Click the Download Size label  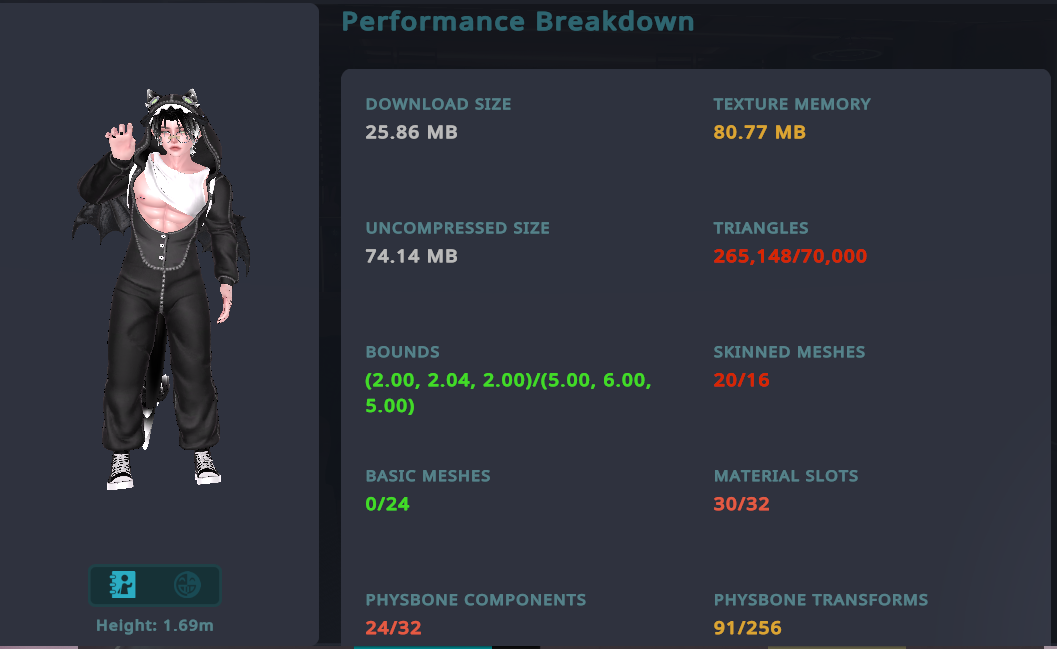click(438, 104)
